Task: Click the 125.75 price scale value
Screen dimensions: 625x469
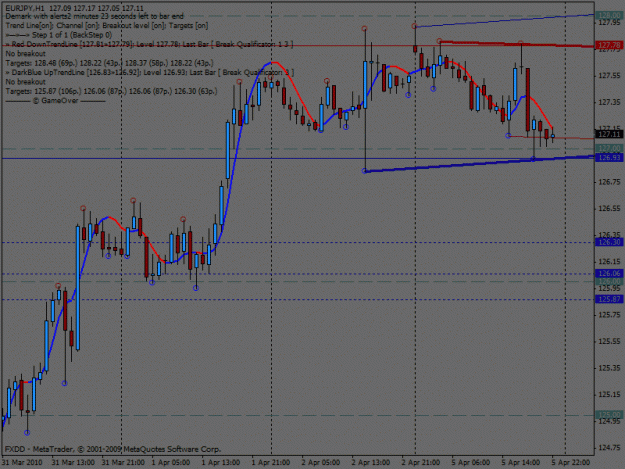Action: point(609,315)
